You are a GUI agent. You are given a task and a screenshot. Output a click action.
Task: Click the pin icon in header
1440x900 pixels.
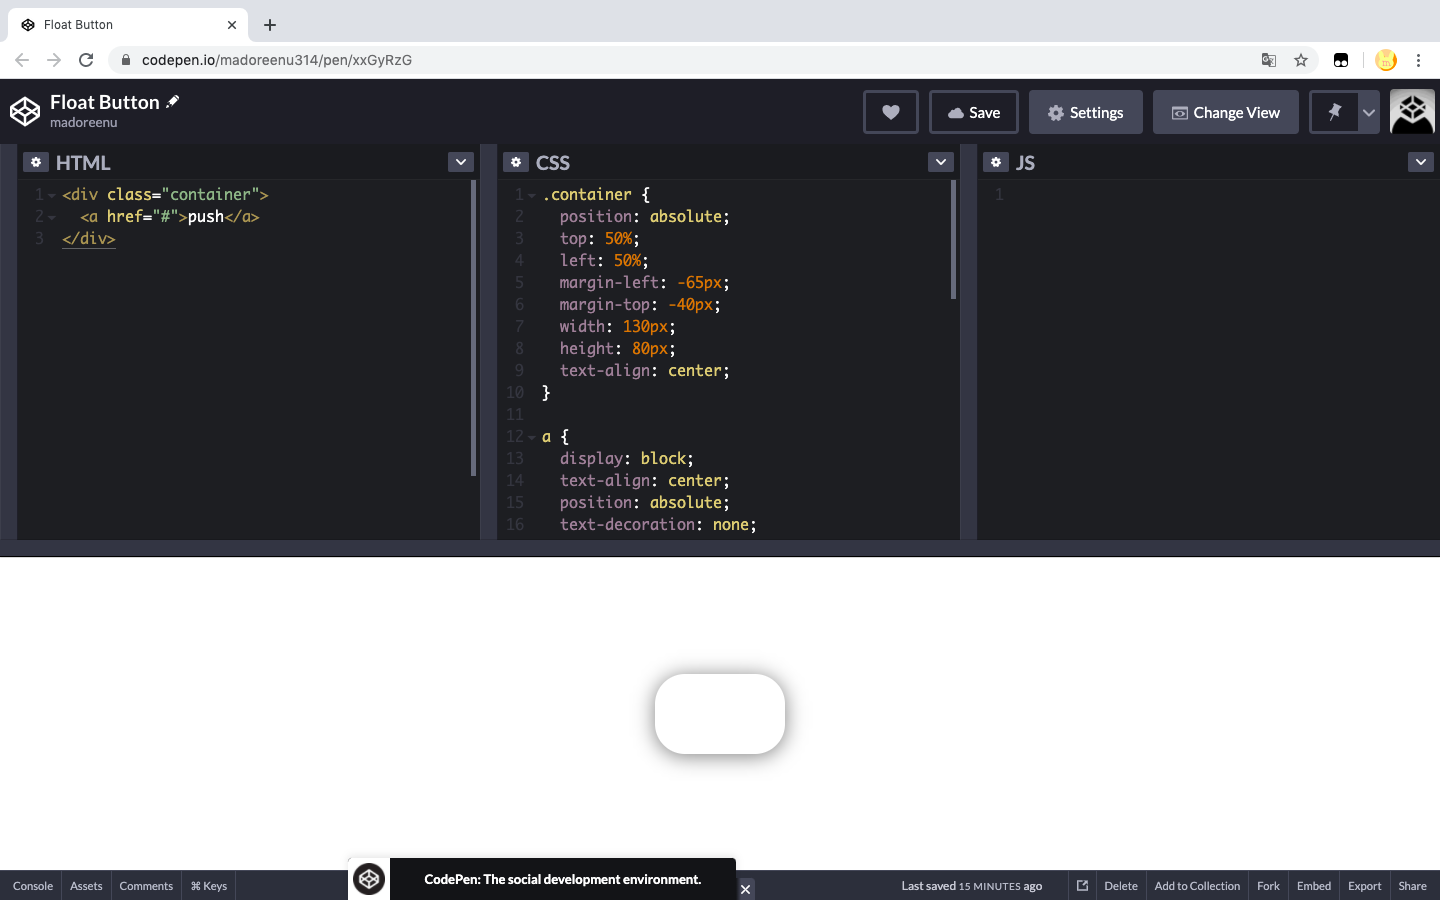(1334, 112)
